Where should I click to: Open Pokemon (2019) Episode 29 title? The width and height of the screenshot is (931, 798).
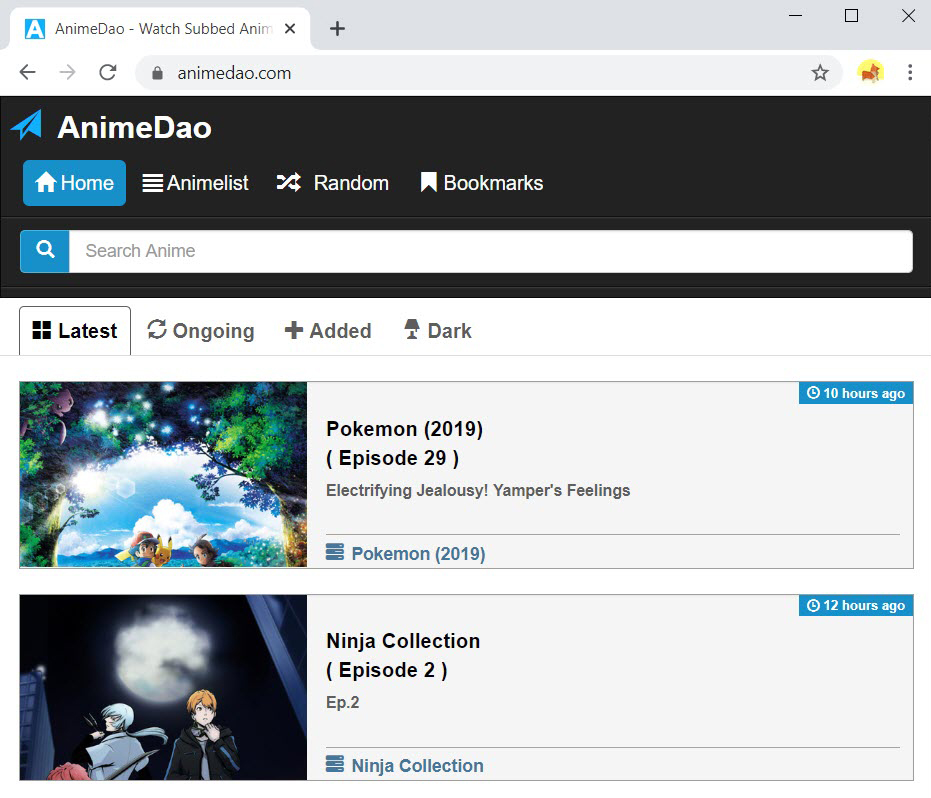404,444
